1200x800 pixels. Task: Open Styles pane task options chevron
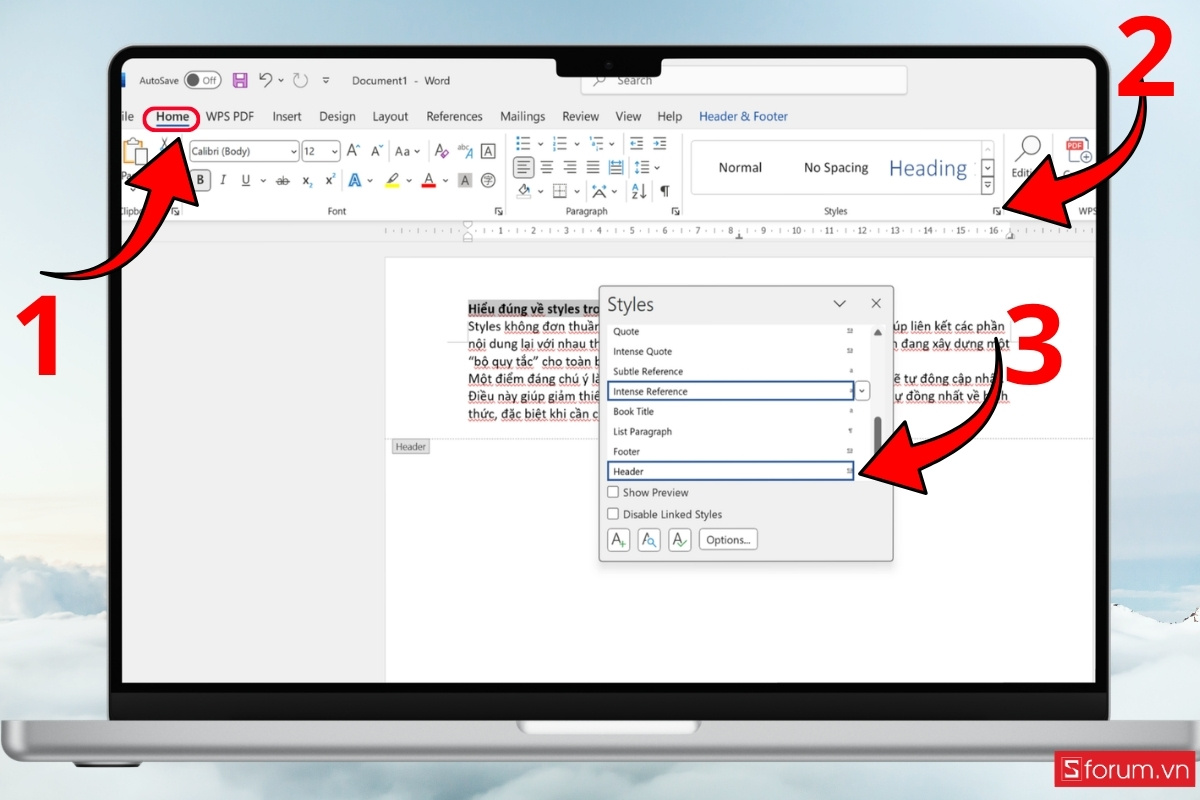tap(840, 303)
